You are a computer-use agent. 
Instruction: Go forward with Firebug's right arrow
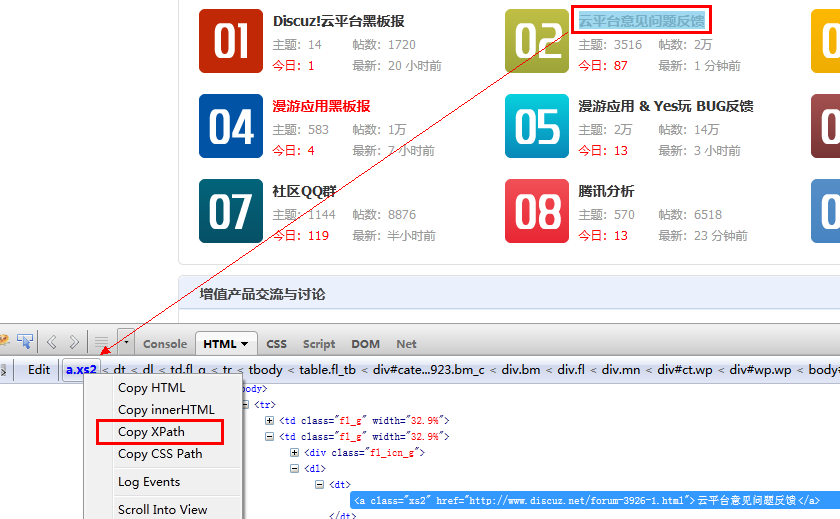(74, 342)
